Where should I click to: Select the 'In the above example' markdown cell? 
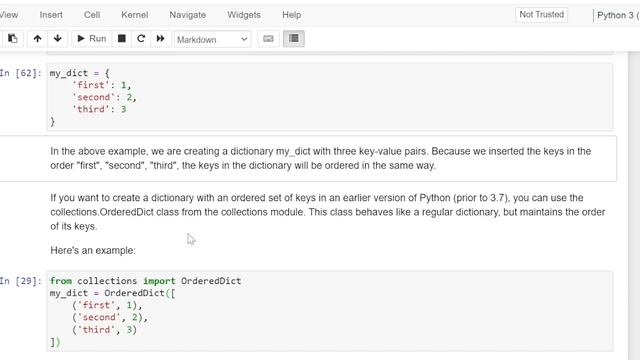tap(308, 158)
